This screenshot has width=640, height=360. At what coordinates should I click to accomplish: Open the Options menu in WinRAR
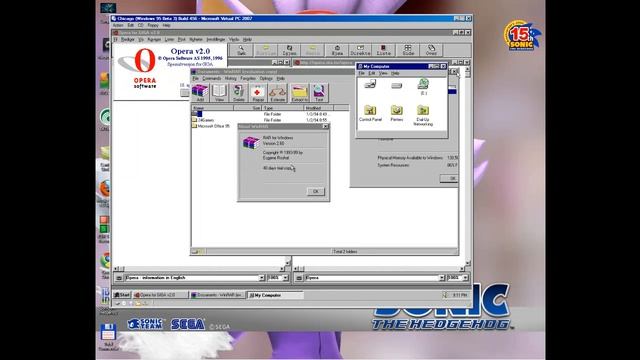[x=266, y=78]
